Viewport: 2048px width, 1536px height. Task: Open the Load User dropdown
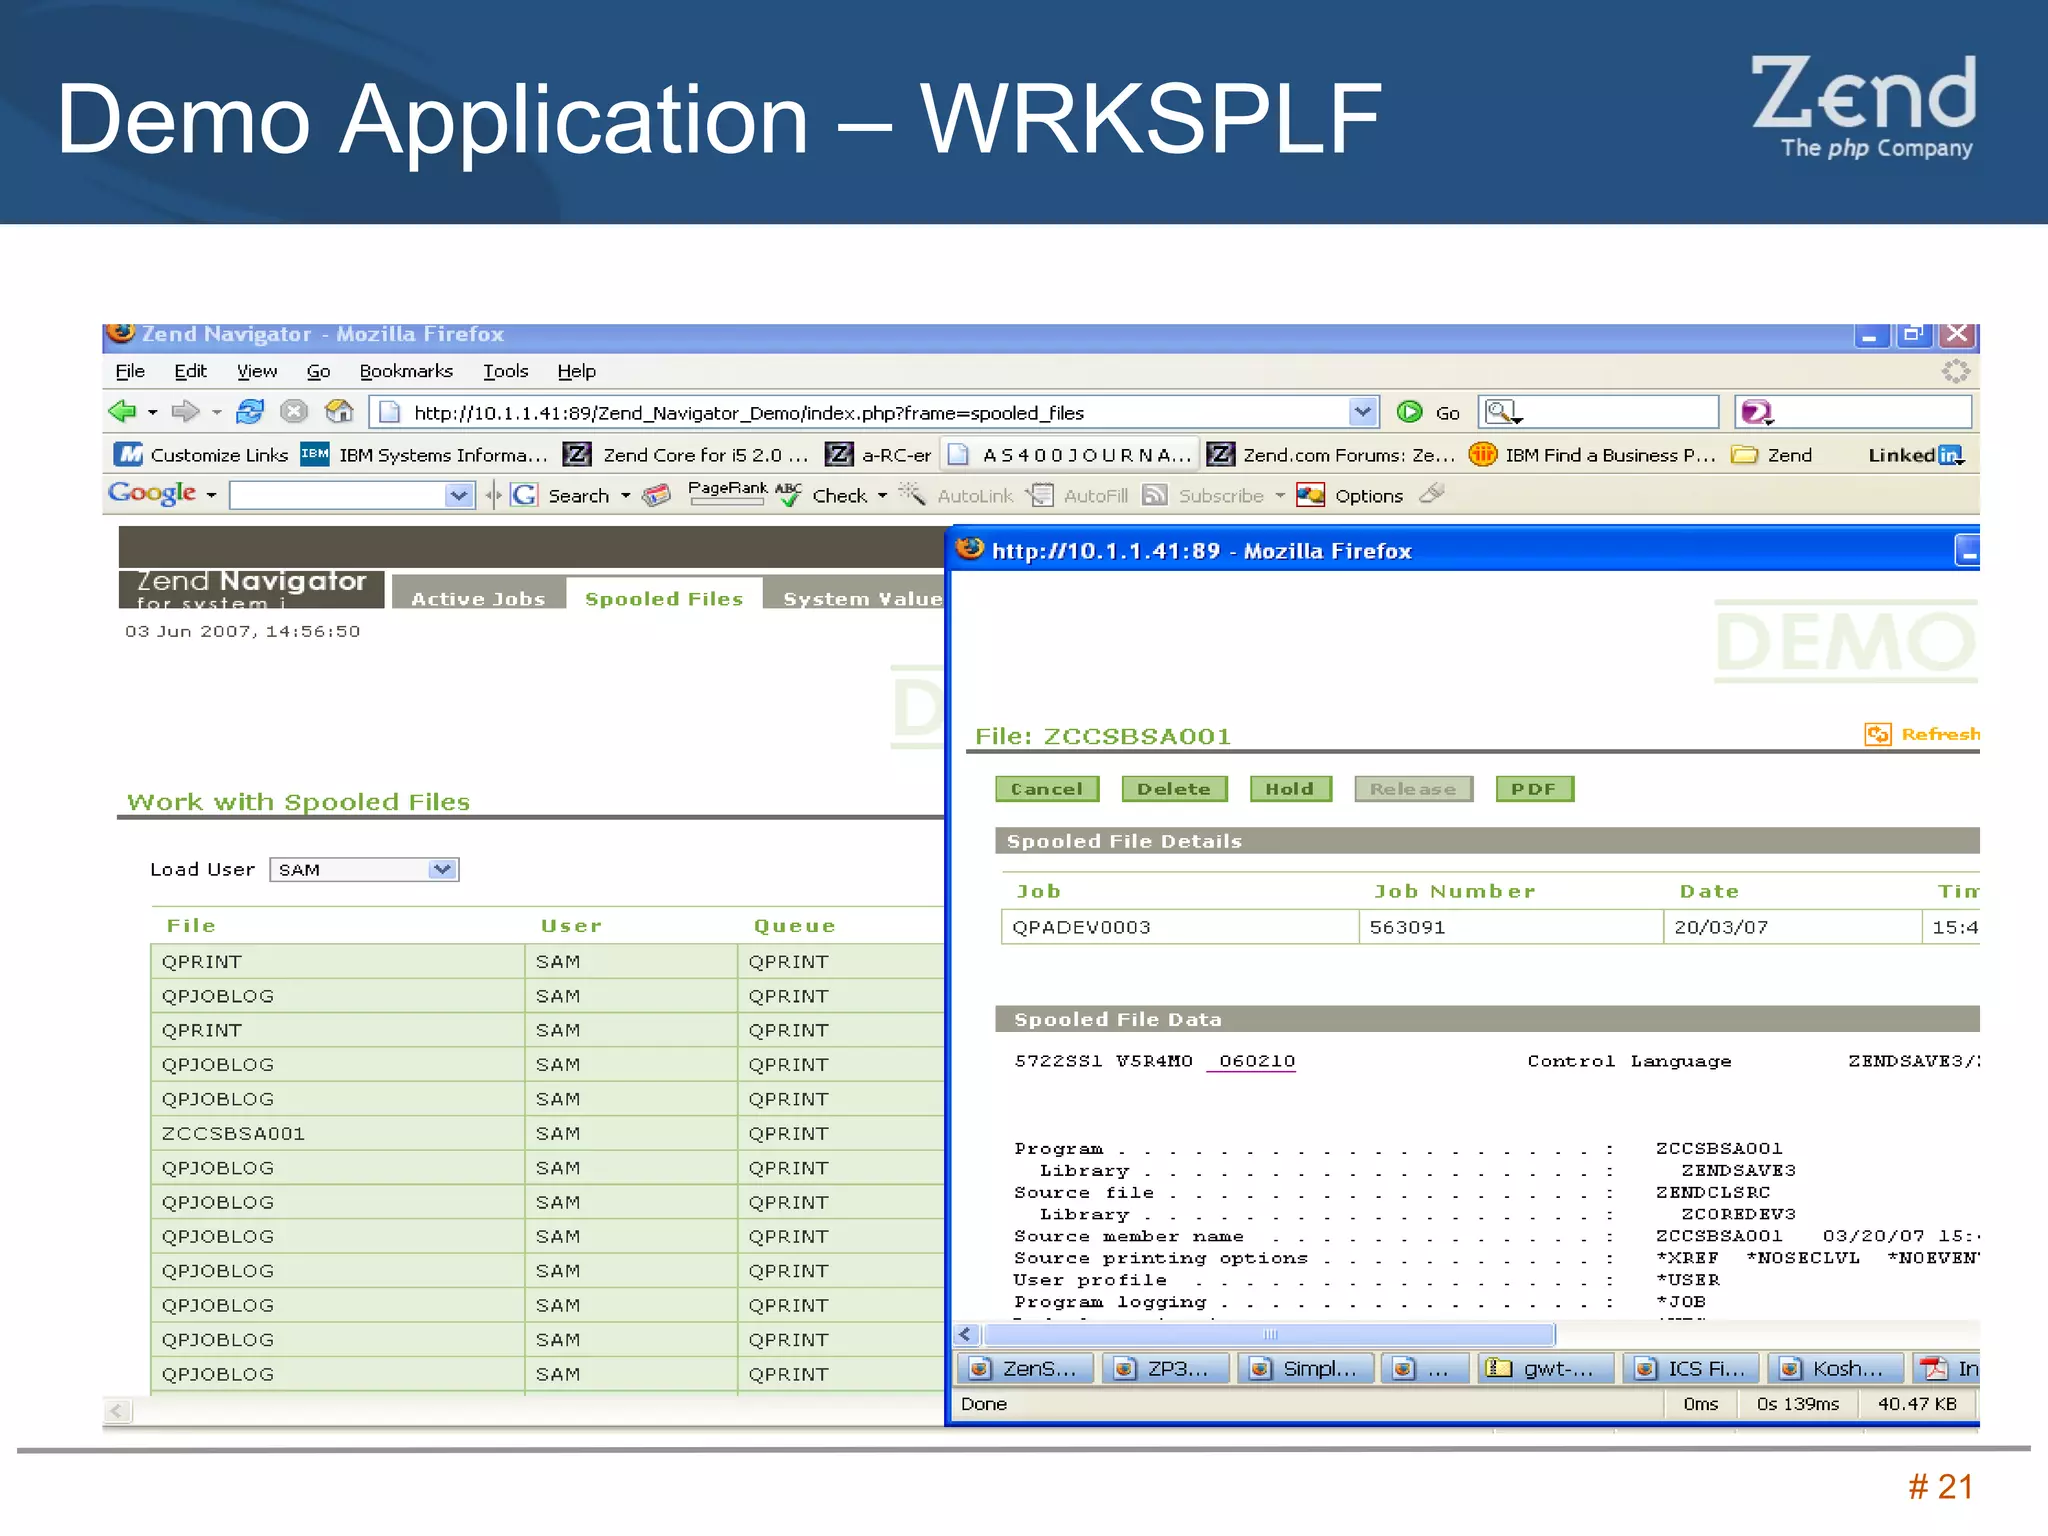(x=364, y=870)
